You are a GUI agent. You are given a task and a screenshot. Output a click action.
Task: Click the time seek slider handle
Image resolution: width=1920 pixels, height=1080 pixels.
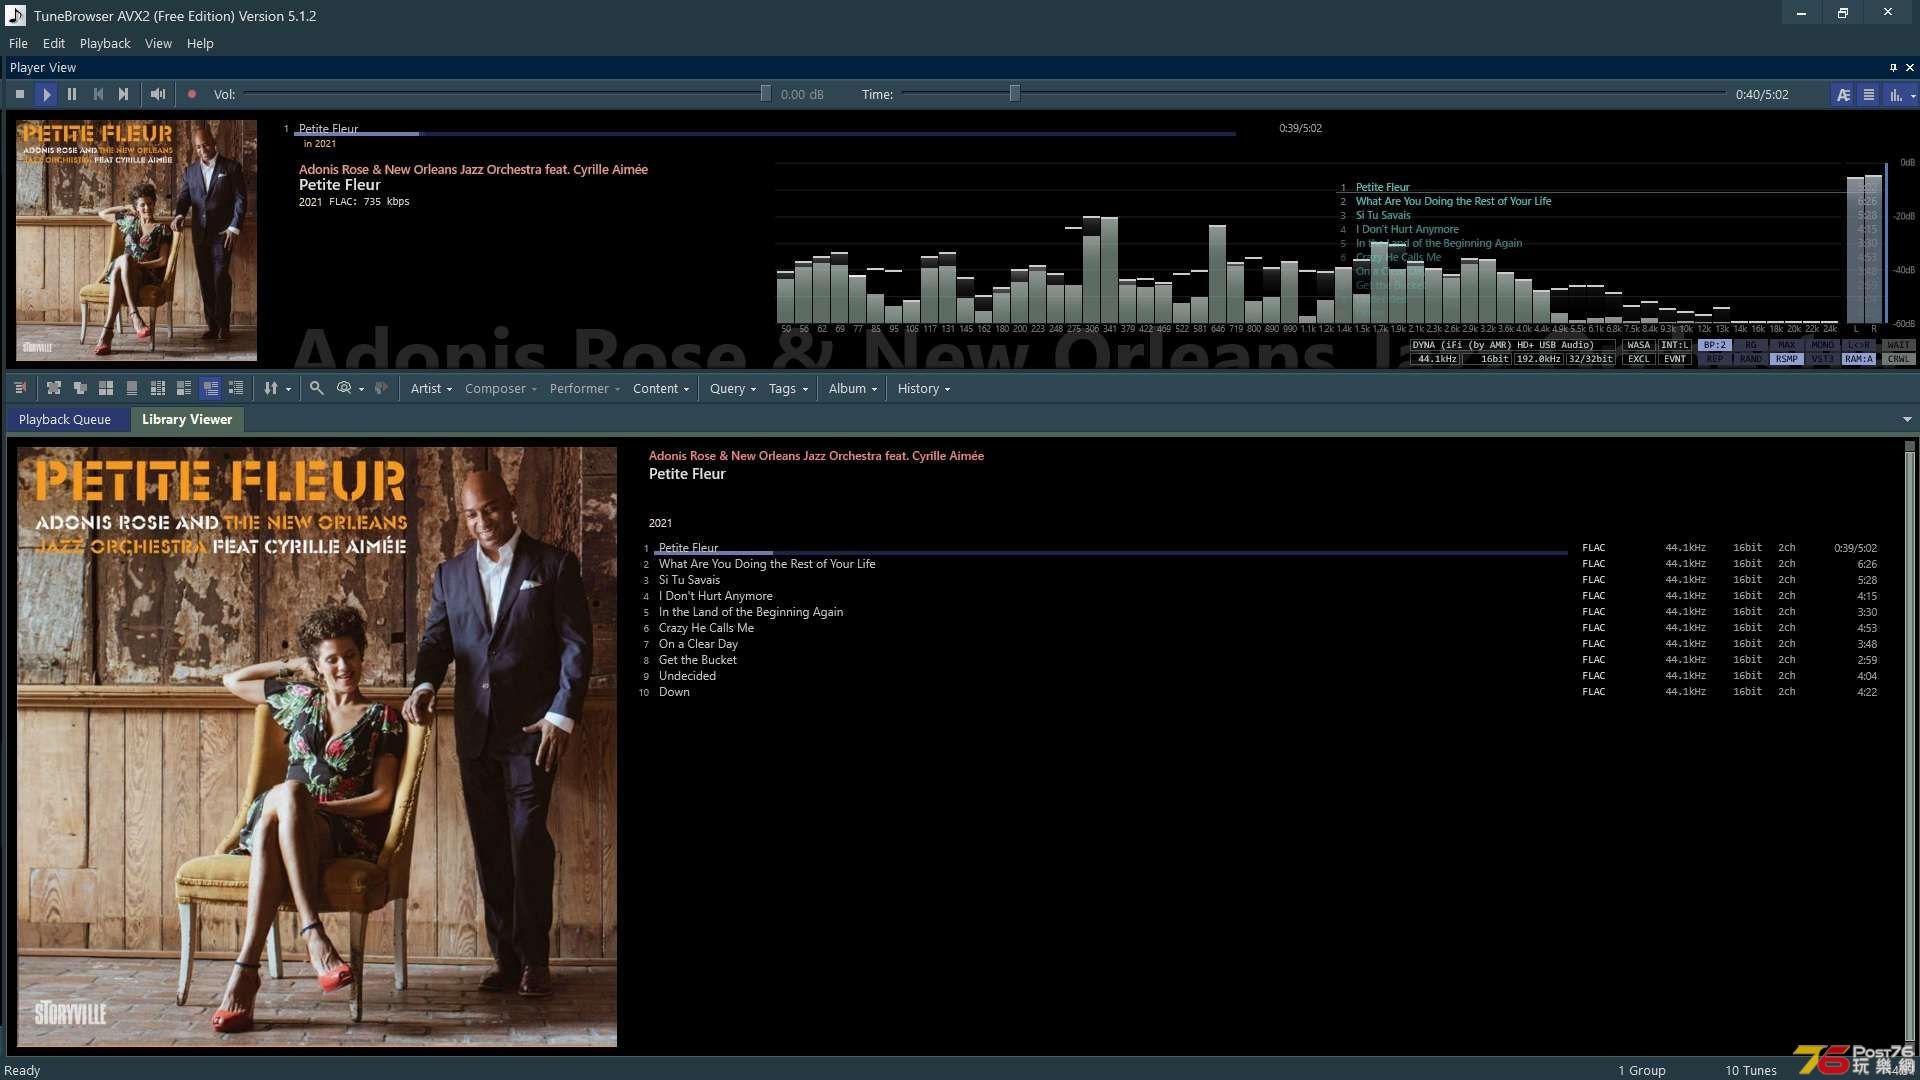click(1014, 93)
